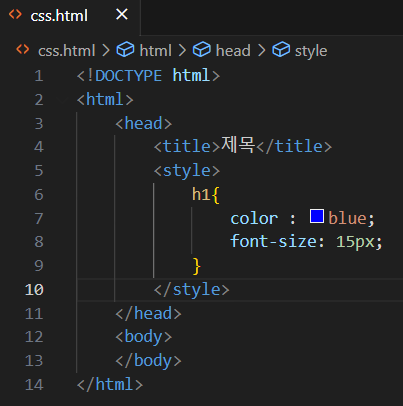Click the cube icon beside head breadcrumb

click(202, 50)
